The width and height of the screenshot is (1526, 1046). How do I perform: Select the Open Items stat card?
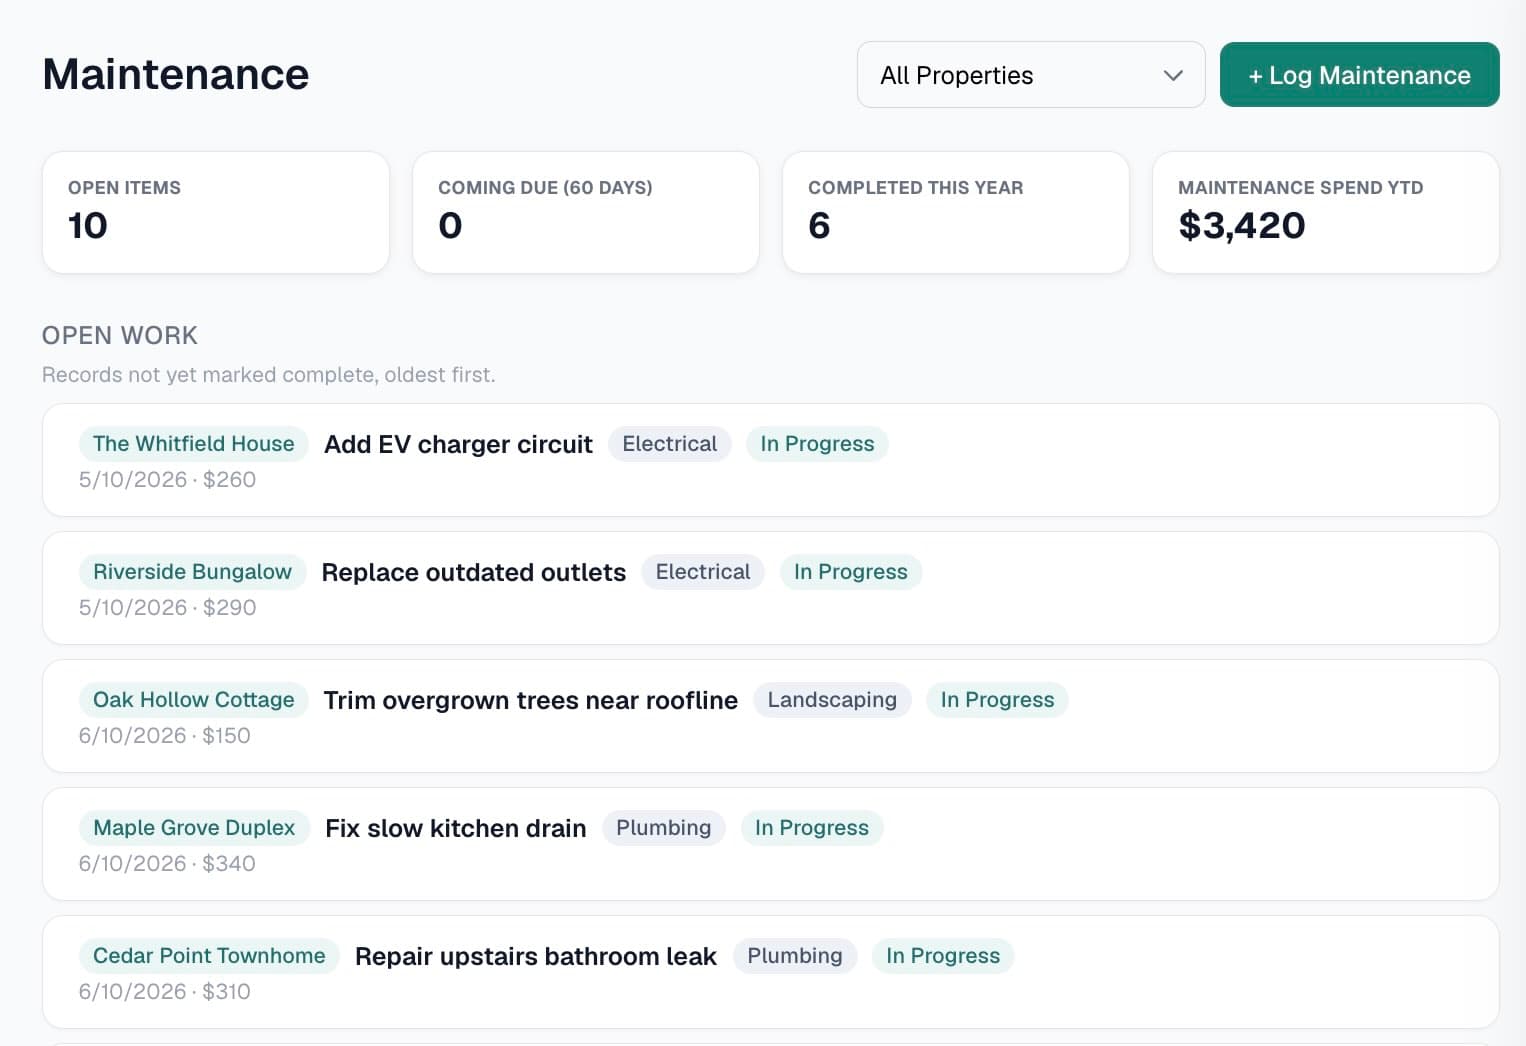[216, 212]
